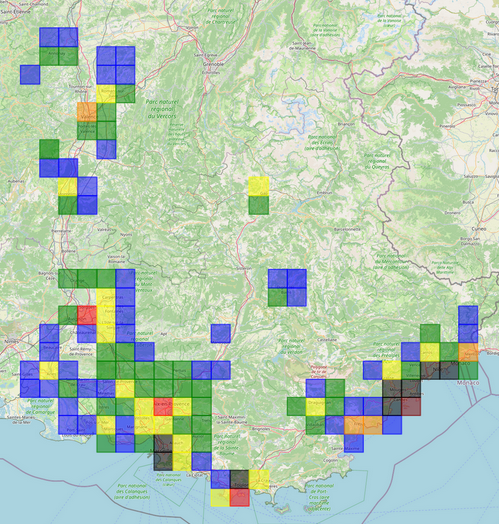Click the green square over Annonay
The height and width of the screenshot is (524, 499).
49,56
